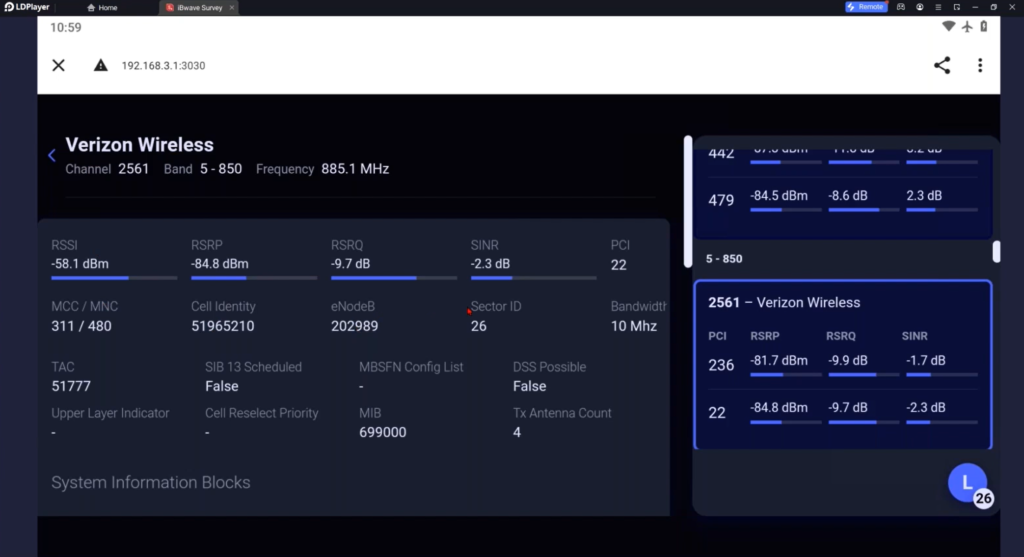This screenshot has height=557, width=1024.
Task: Select the PCI 22 row in channel list
Action: (842, 412)
